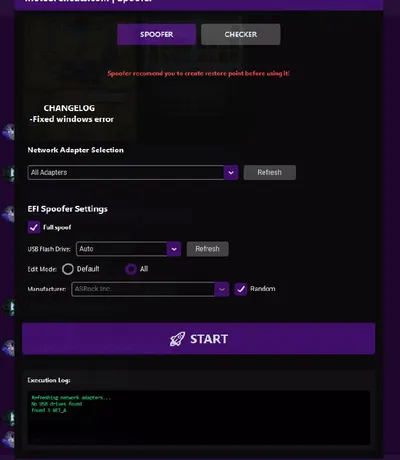This screenshot has width=400, height=460.
Task: Select the All edit mode radio
Action: click(x=131, y=269)
